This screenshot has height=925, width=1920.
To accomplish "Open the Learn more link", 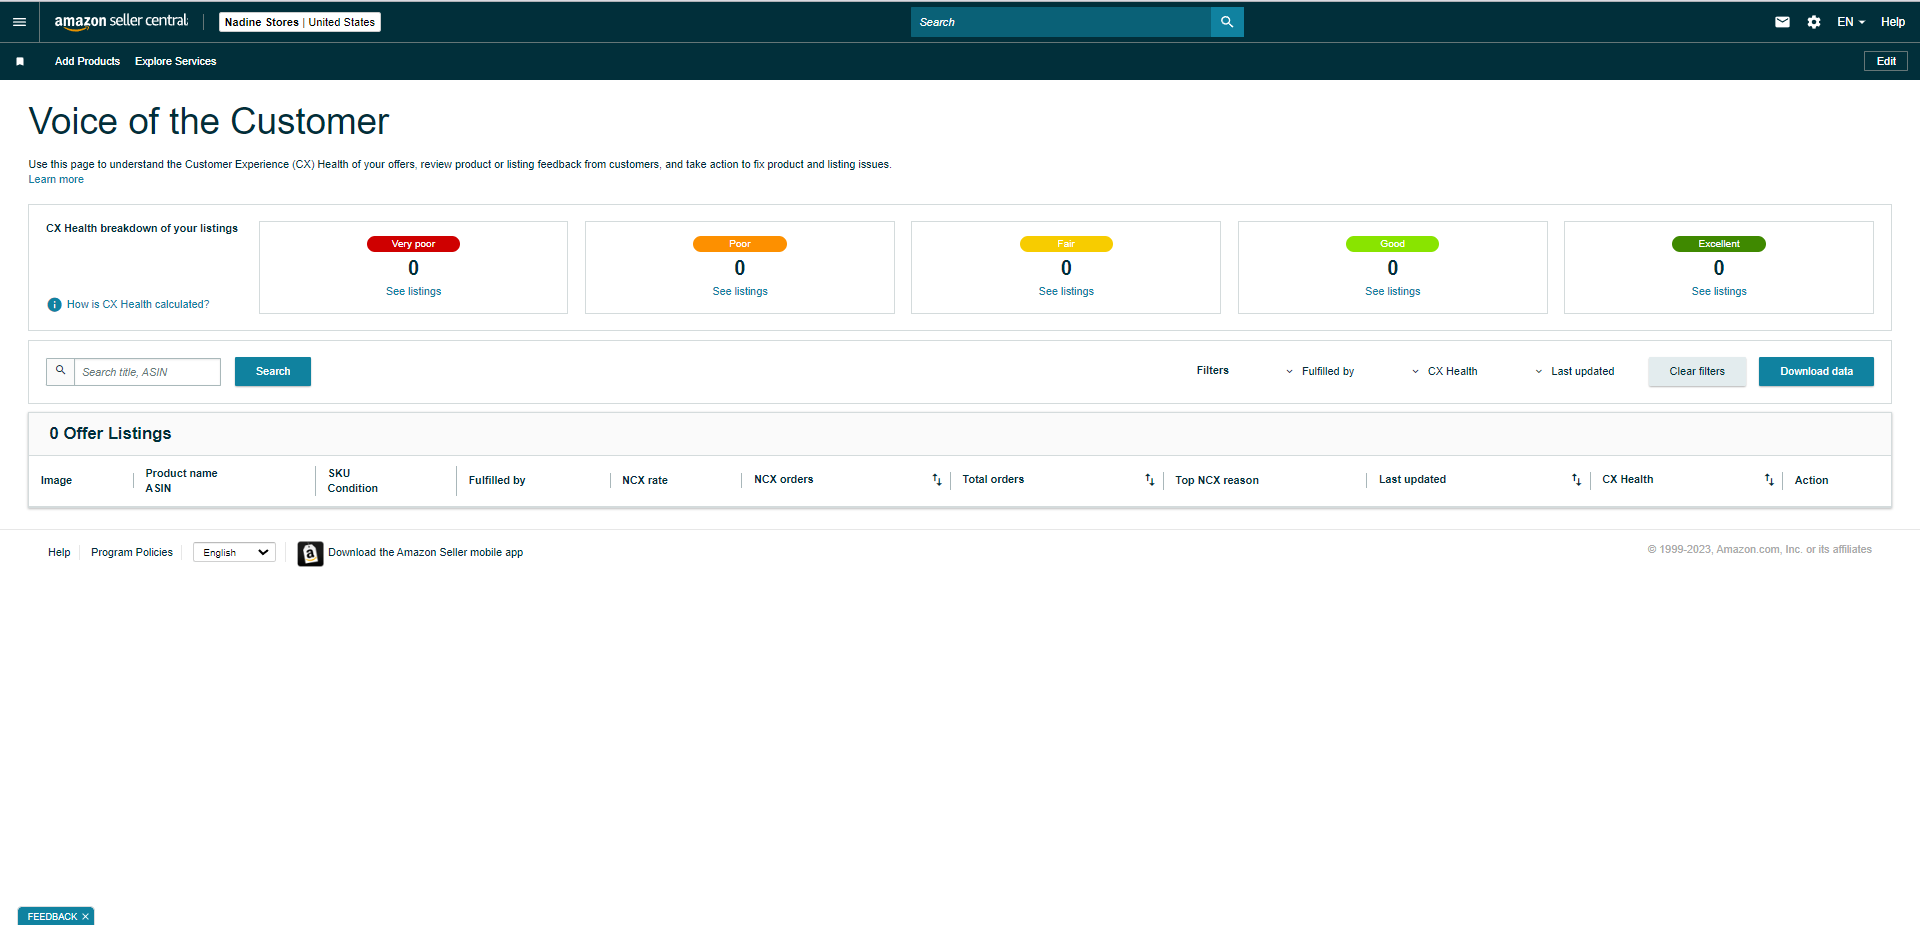I will pos(56,180).
